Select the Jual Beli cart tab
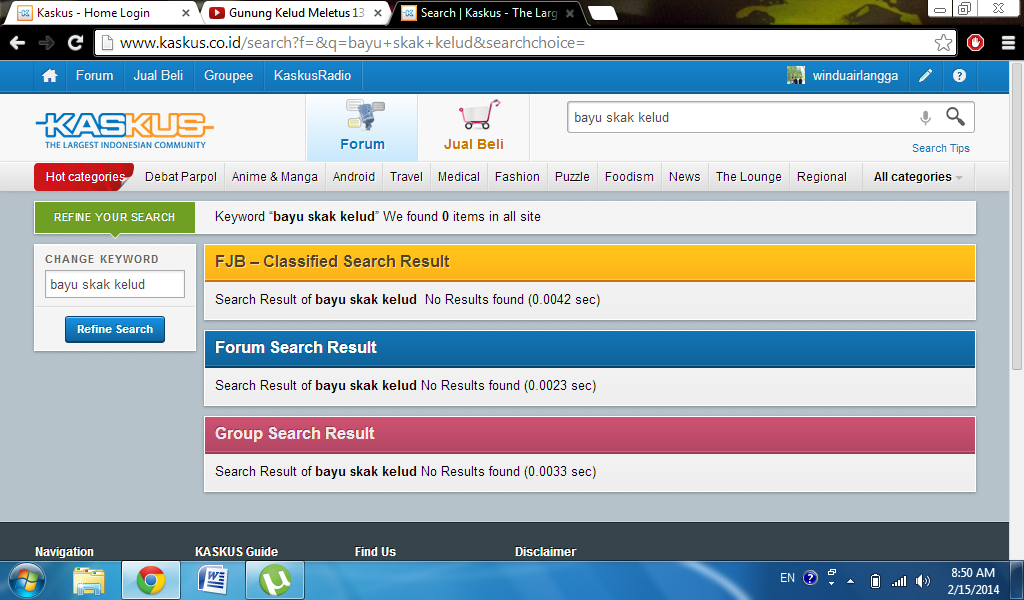 point(473,127)
